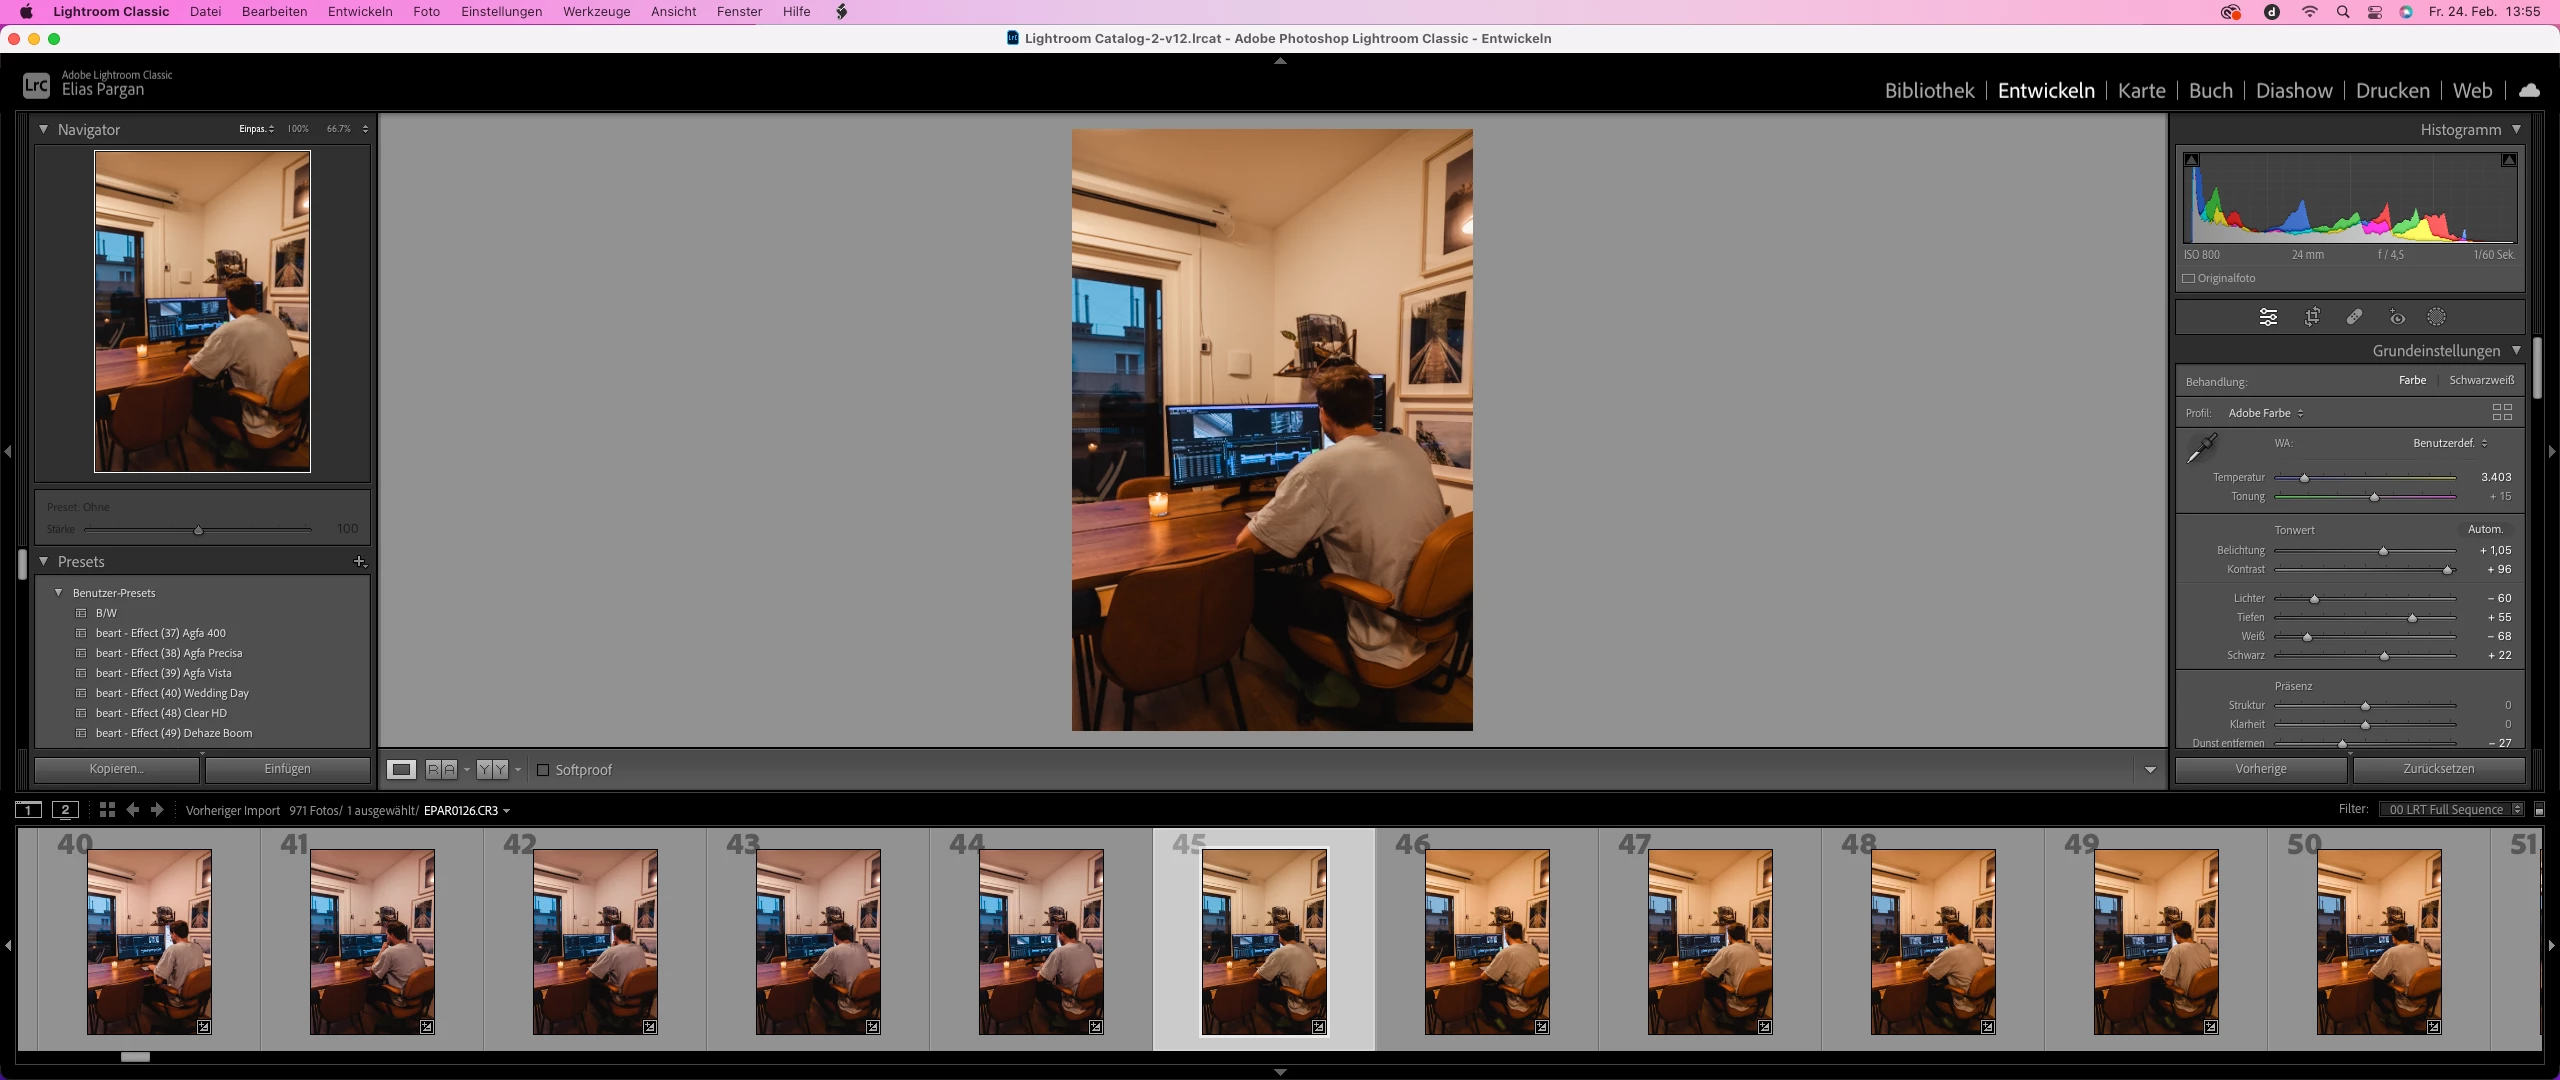Open the profile browser grid icon

coord(2502,412)
